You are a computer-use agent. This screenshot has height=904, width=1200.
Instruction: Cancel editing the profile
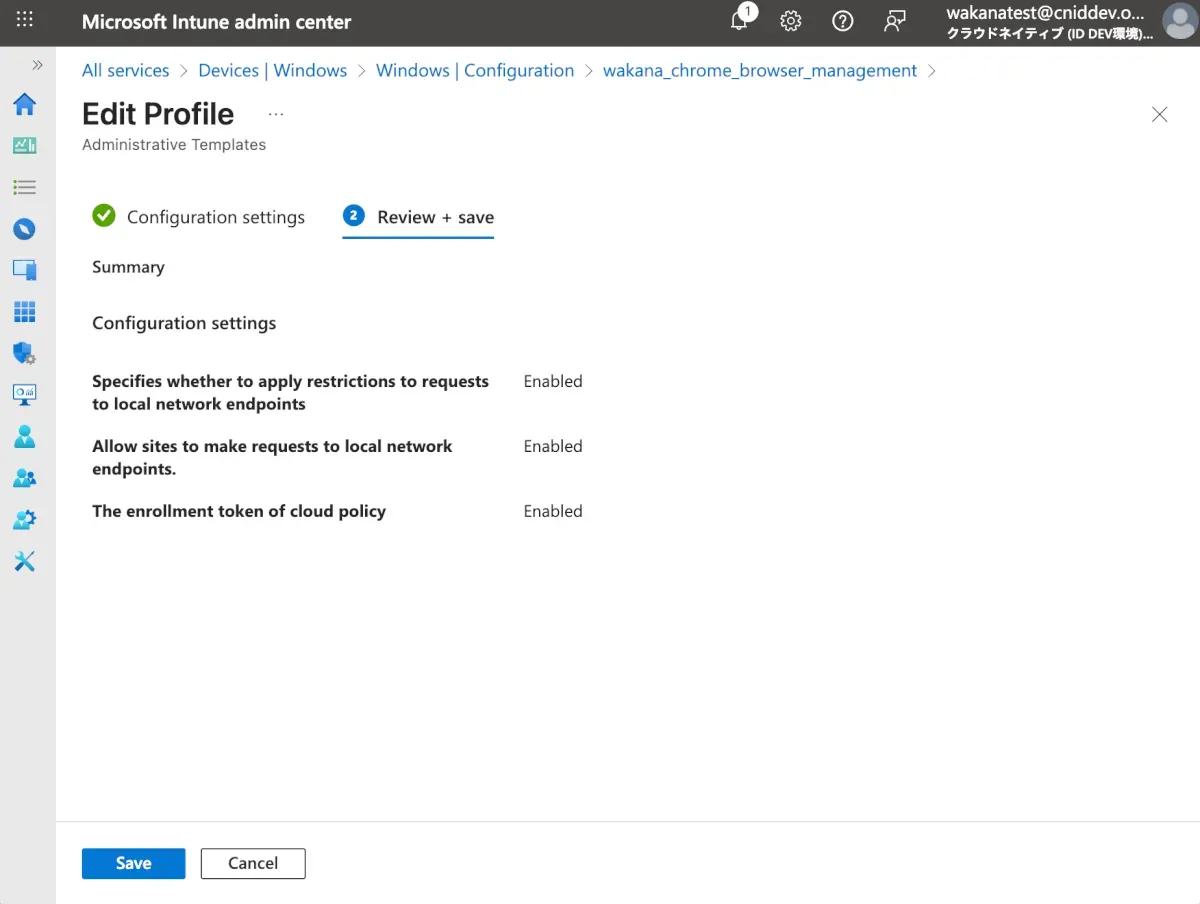(253, 863)
